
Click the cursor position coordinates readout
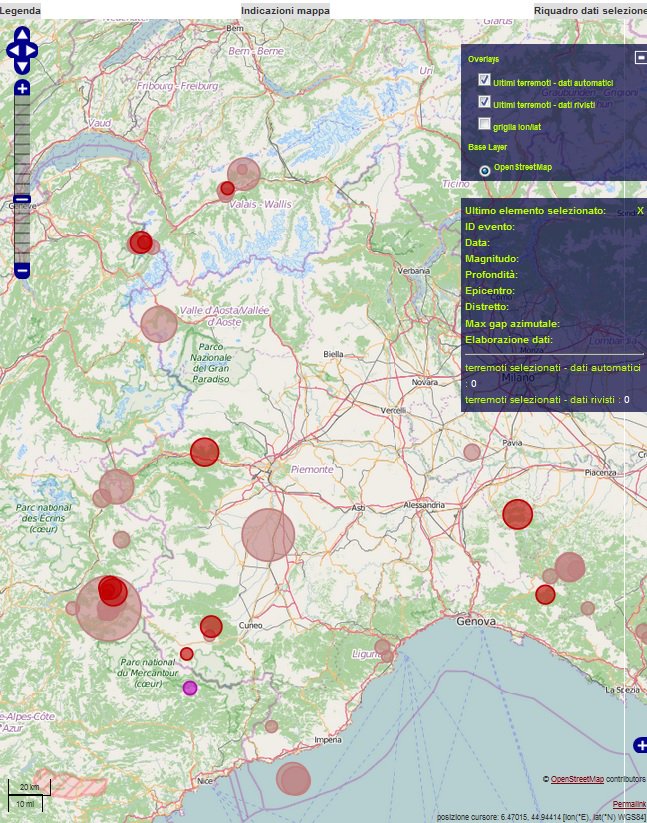tap(540, 817)
